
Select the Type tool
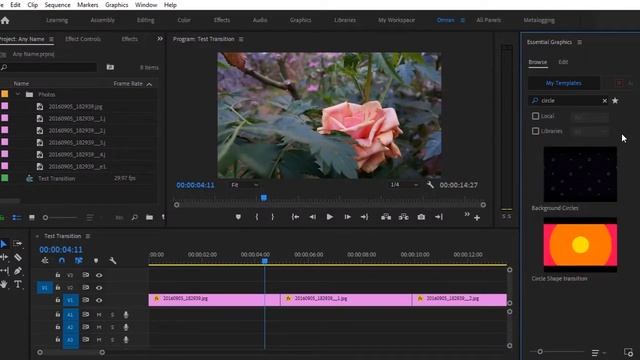[x=18, y=284]
